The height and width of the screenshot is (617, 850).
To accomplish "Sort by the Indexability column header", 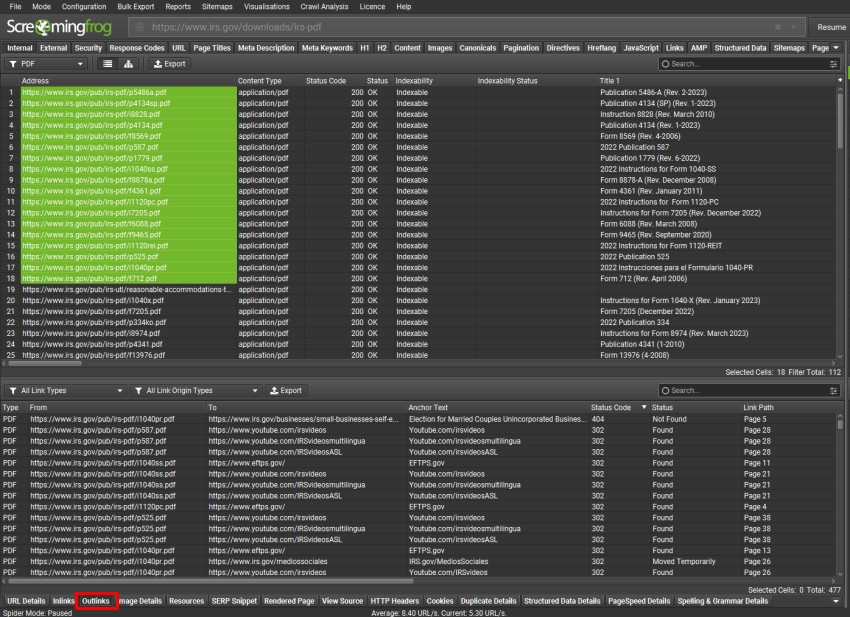I will click(x=435, y=81).
